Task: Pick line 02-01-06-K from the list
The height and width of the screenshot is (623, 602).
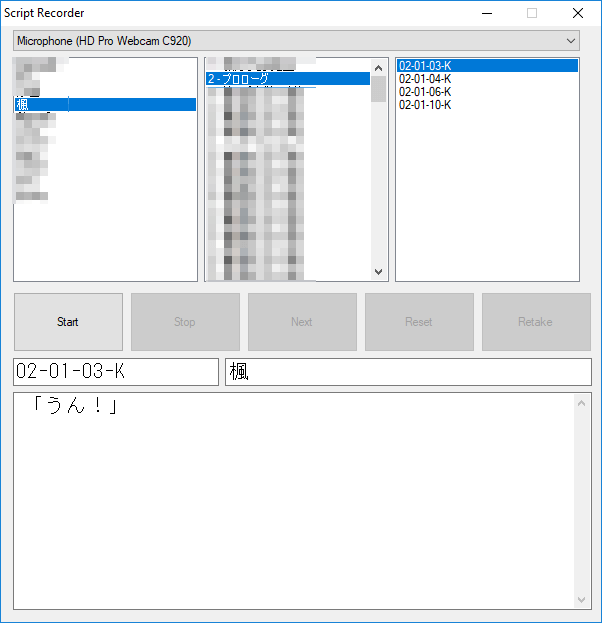Action: click(486, 92)
